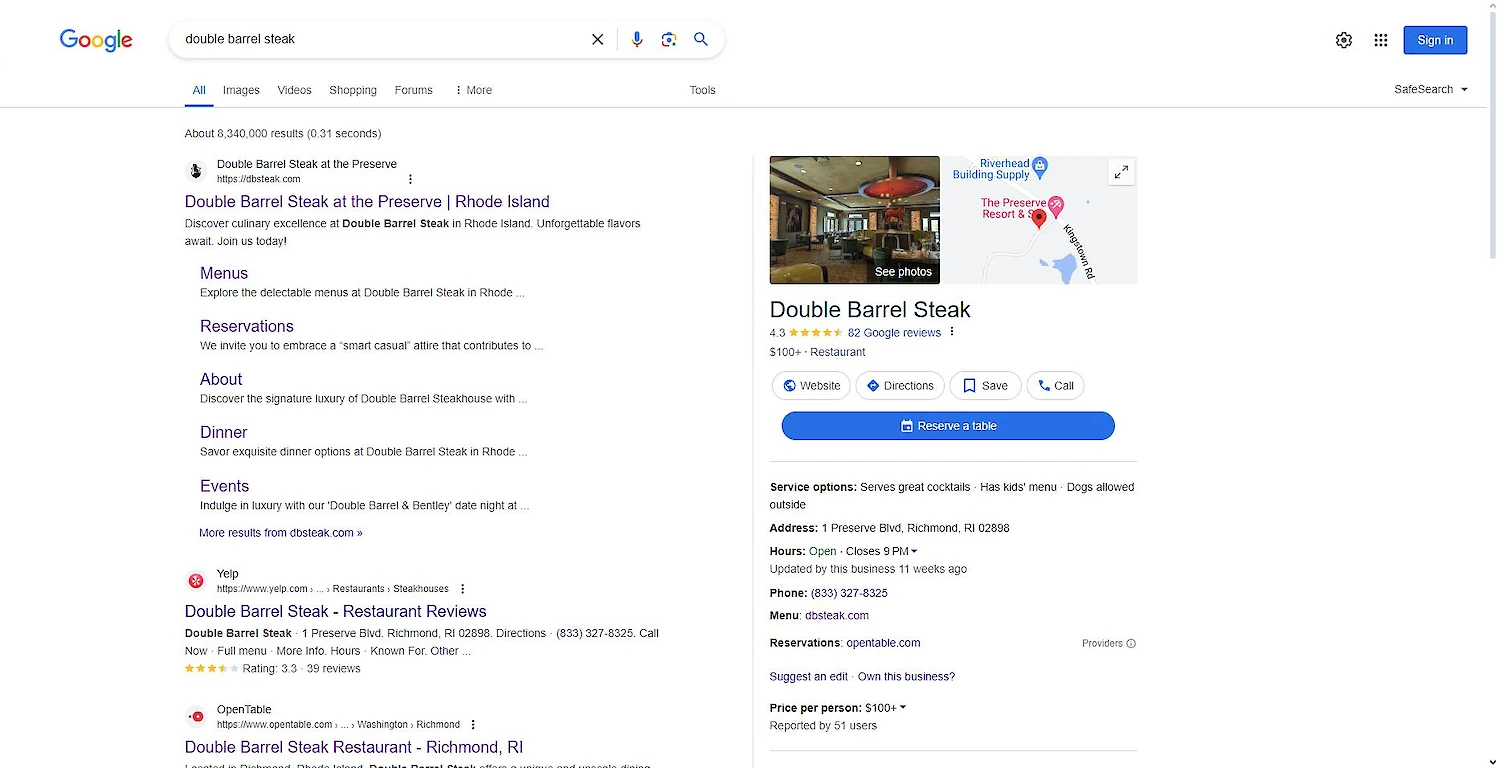Click Own this business?
Viewport: 1499px width, 768px height.
(906, 677)
